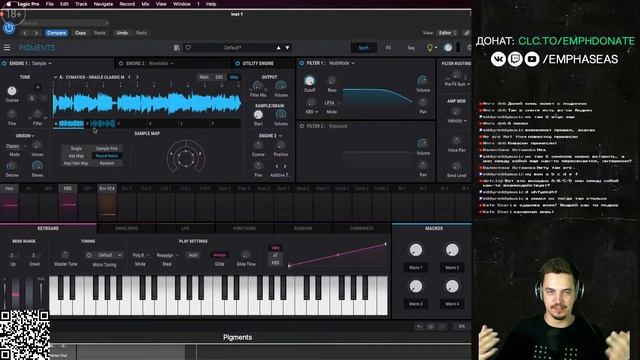640x360 pixels.
Task: Favorite the preset with the heart icon
Action: coord(188,48)
